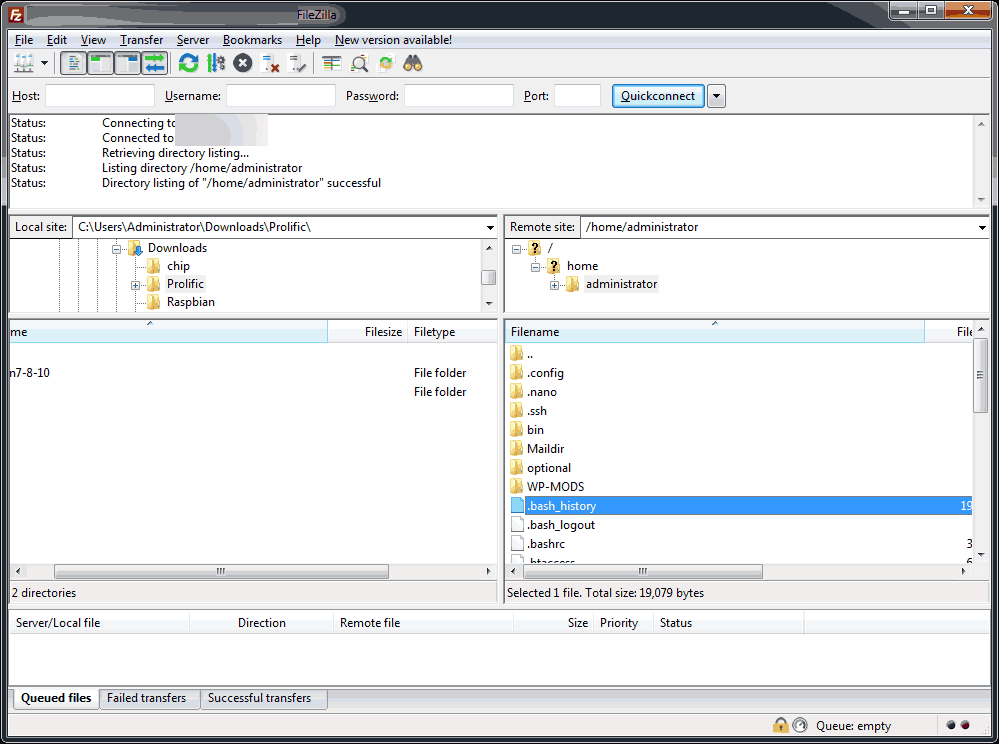The width and height of the screenshot is (999, 744).
Task: Collapse the remote home node
Action: [x=535, y=267]
